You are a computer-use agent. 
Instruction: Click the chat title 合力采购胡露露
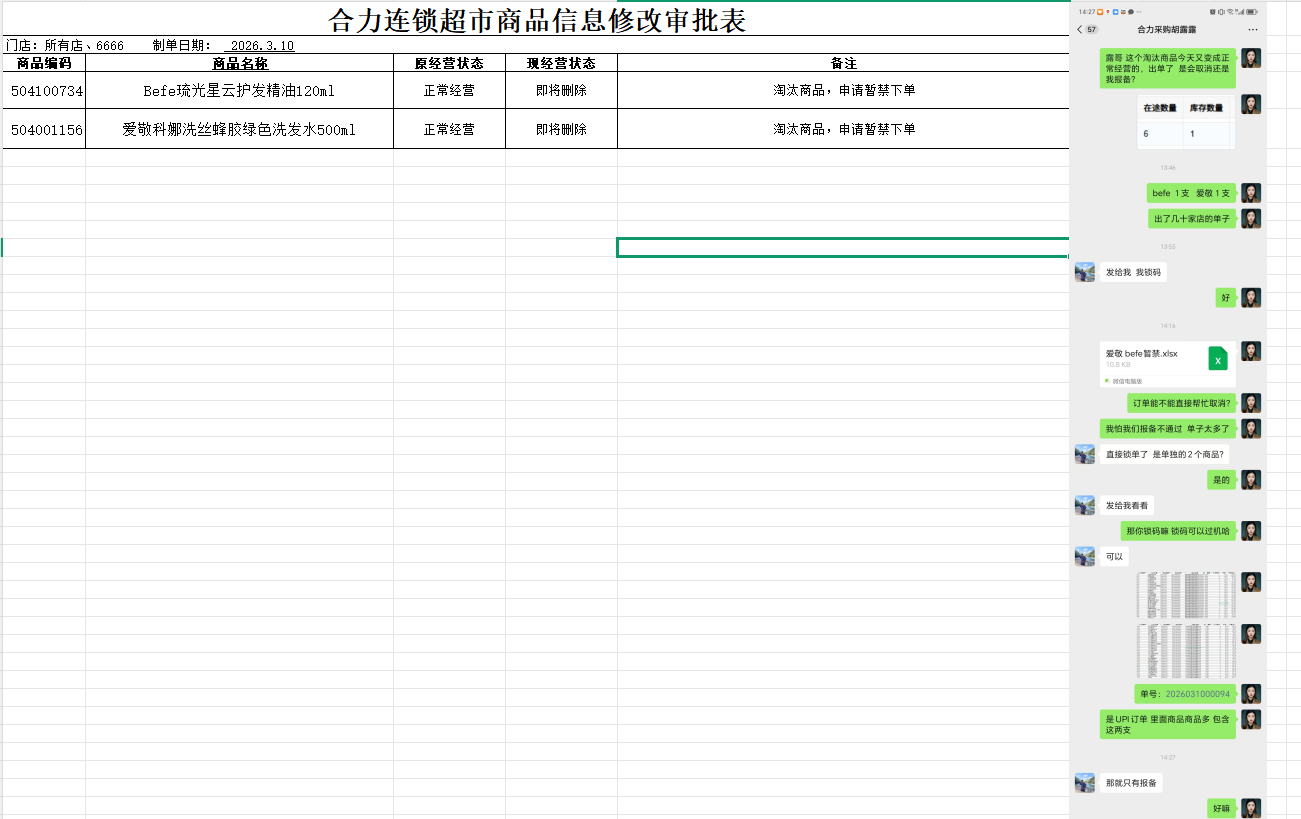pyautogui.click(x=1165, y=30)
